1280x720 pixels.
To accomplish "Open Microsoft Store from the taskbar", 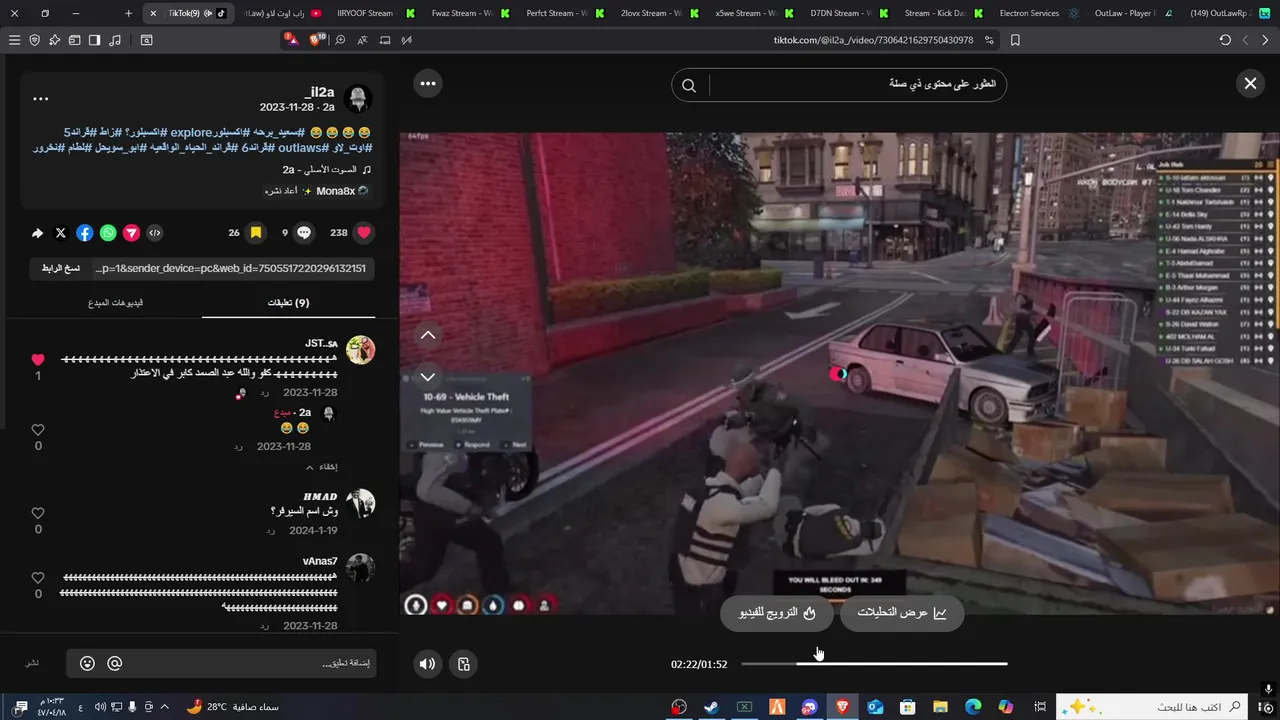I will [x=907, y=707].
